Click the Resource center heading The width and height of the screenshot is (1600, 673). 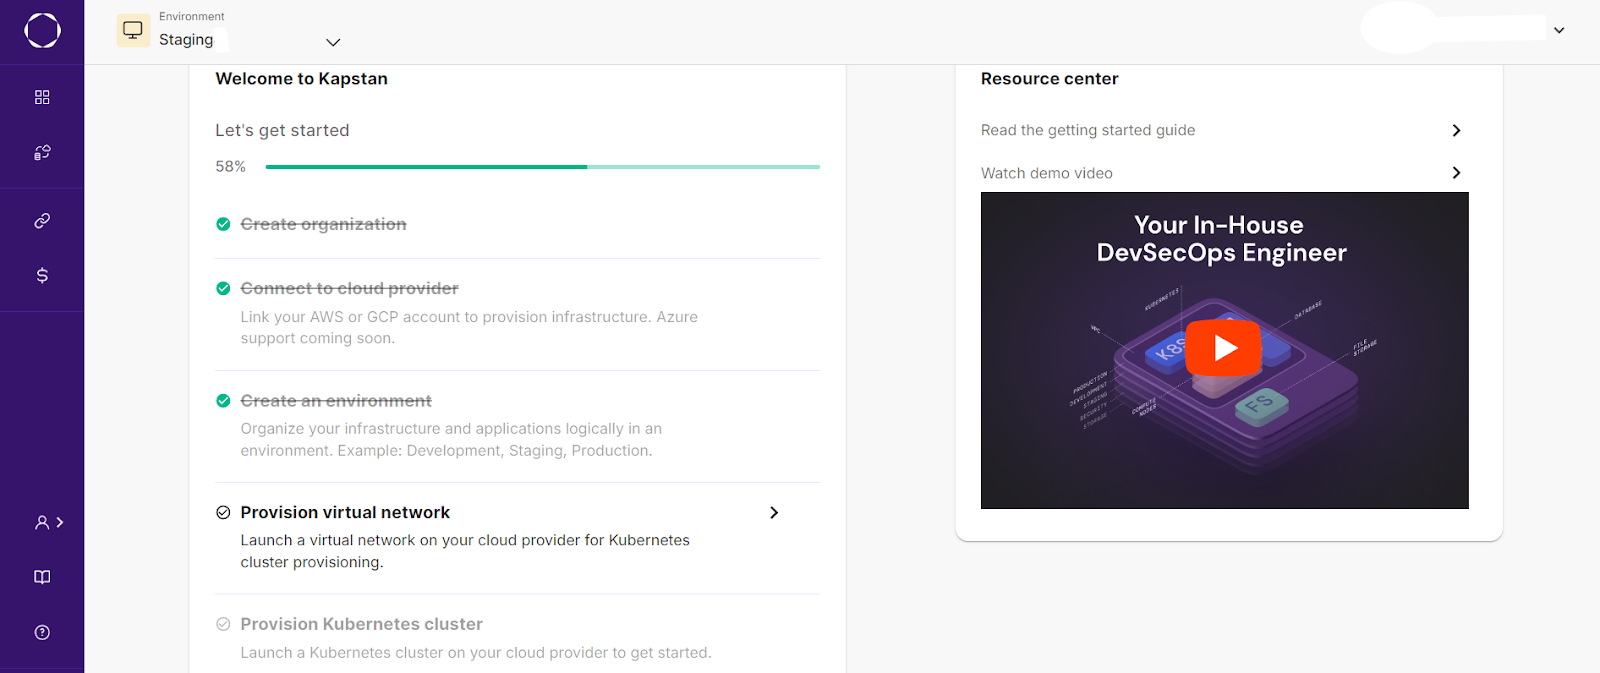tap(1049, 79)
